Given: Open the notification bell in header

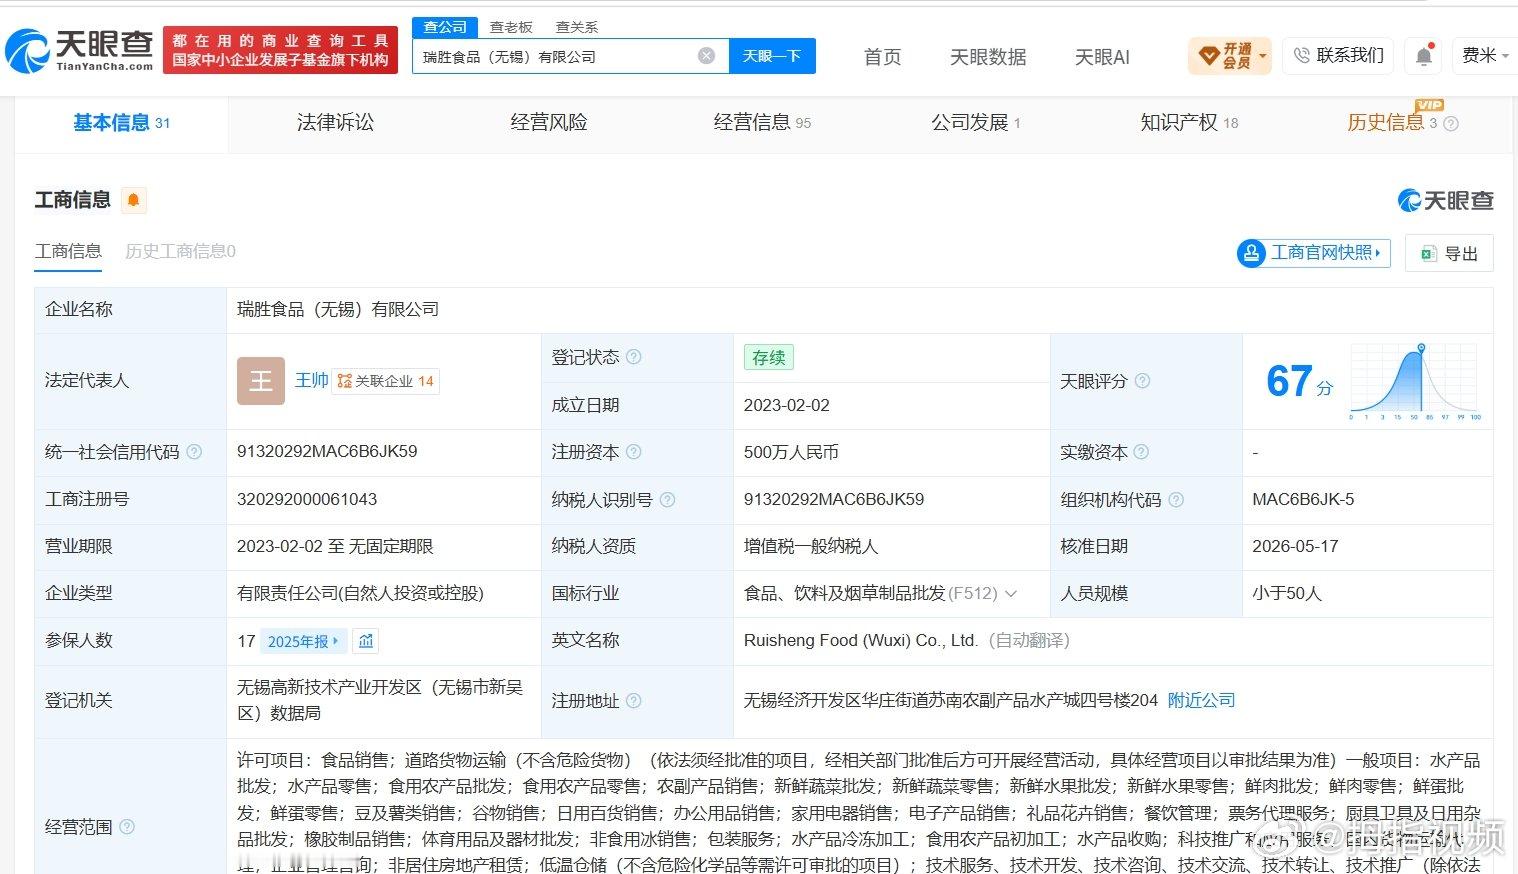Looking at the screenshot, I should pos(1424,56).
